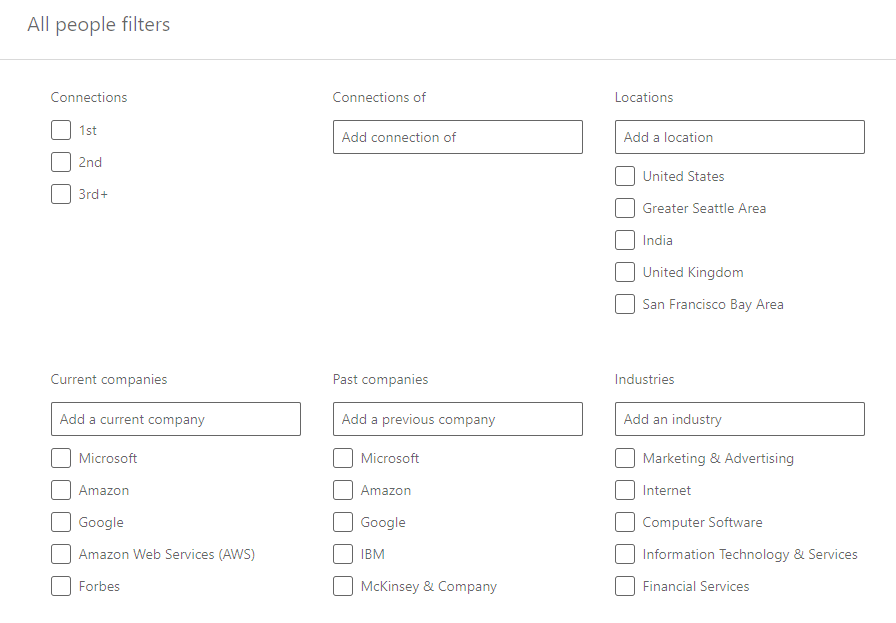896x623 pixels.
Task: Enable the United Kingdom location filter
Action: tap(624, 272)
